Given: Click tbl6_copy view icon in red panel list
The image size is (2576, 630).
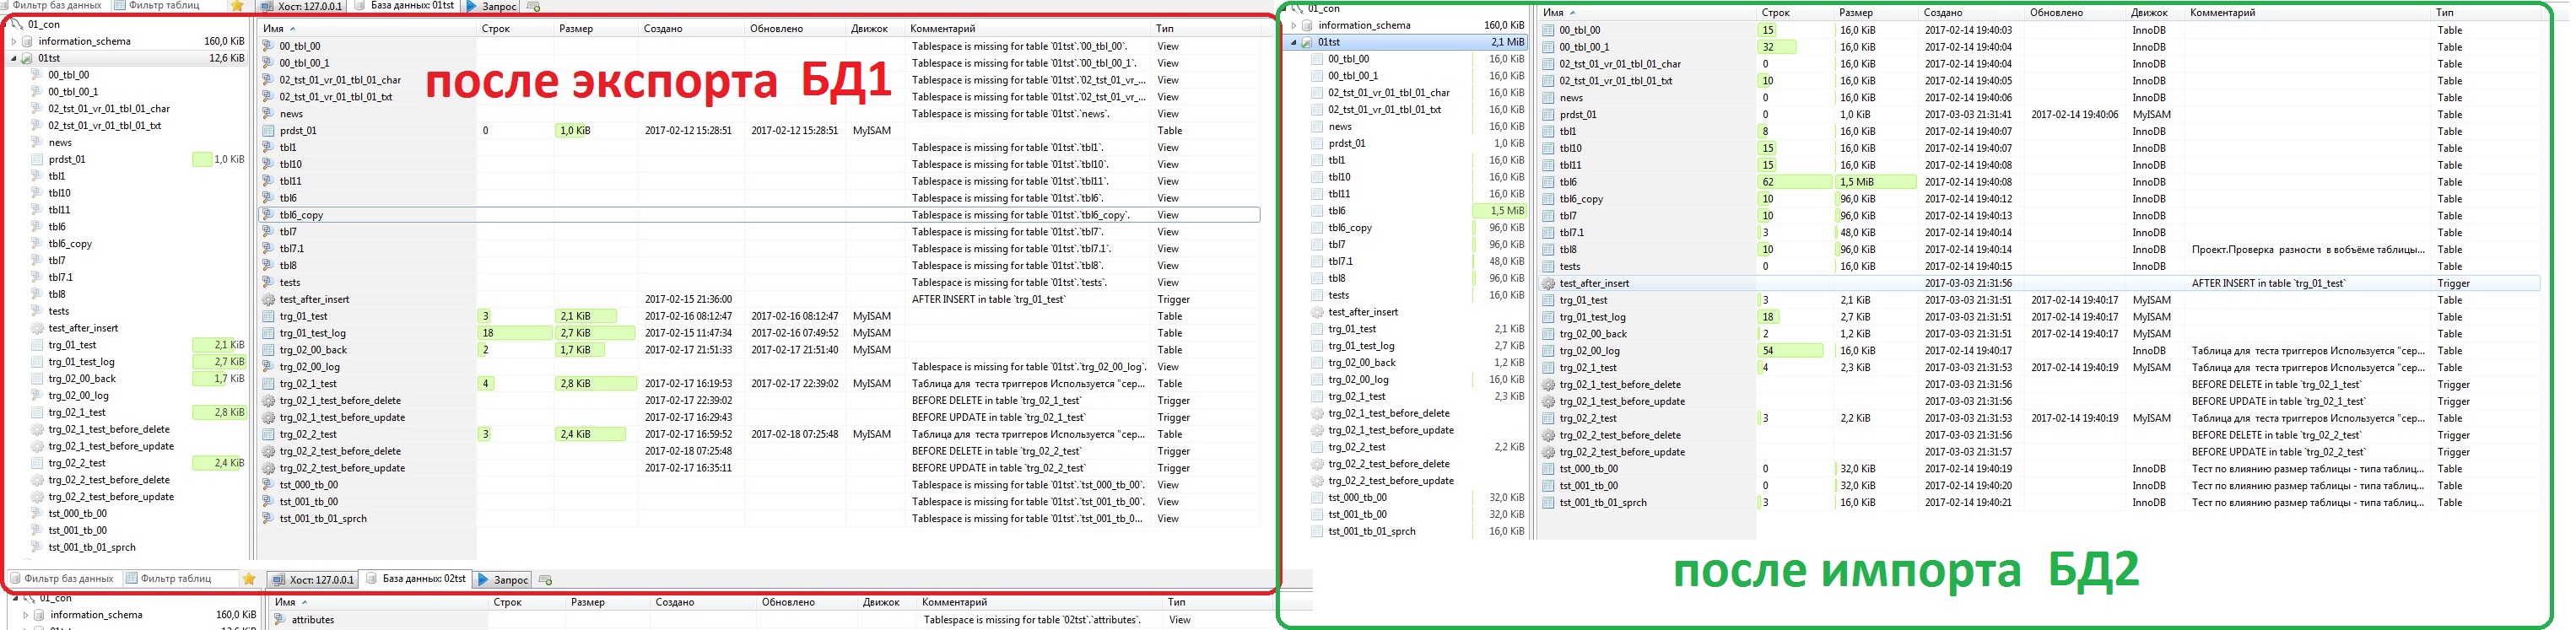Looking at the screenshot, I should [x=268, y=215].
